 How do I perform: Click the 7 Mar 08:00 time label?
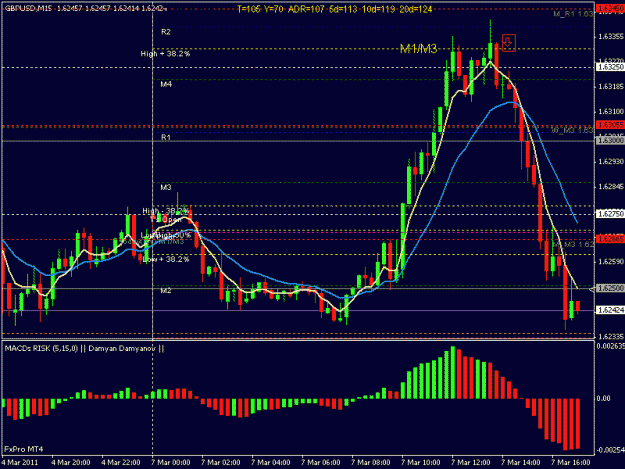click(x=370, y=462)
